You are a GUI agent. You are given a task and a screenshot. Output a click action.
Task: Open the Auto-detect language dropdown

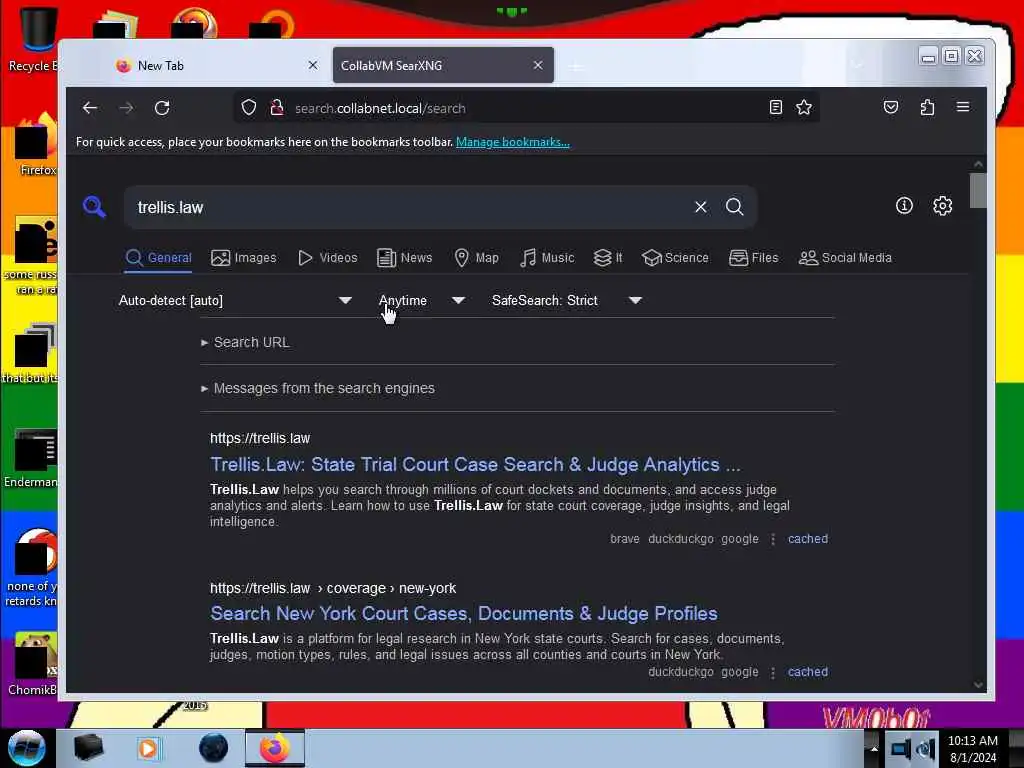236,300
